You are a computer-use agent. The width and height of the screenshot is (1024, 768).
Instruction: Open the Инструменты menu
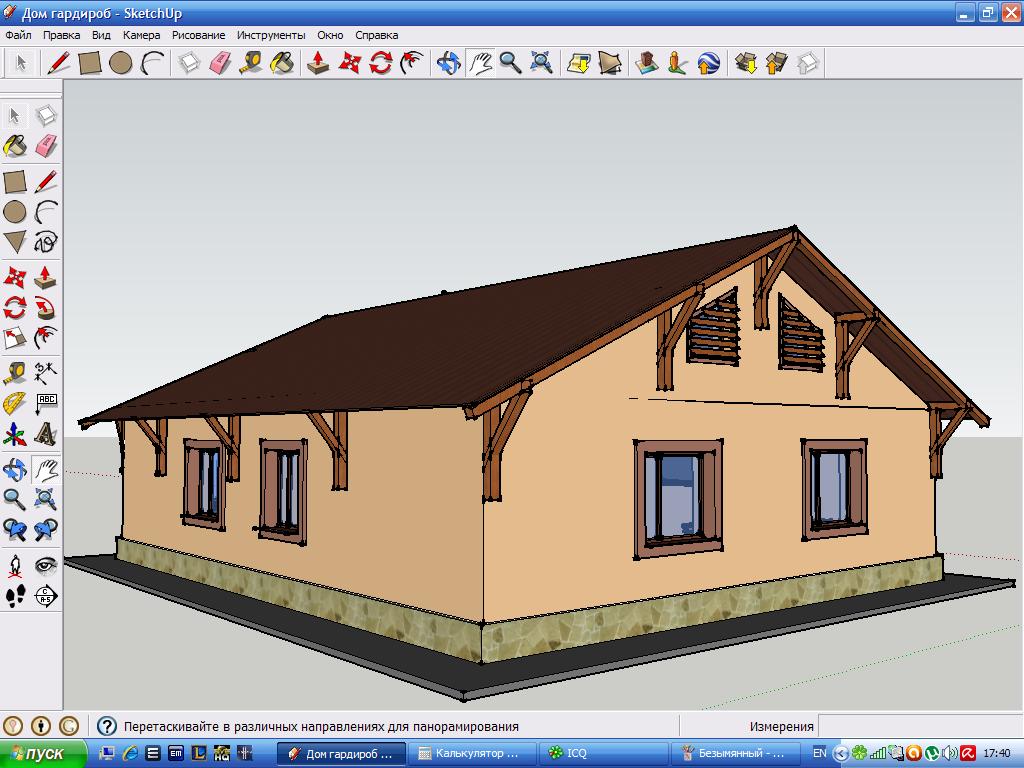pyautogui.click(x=271, y=35)
